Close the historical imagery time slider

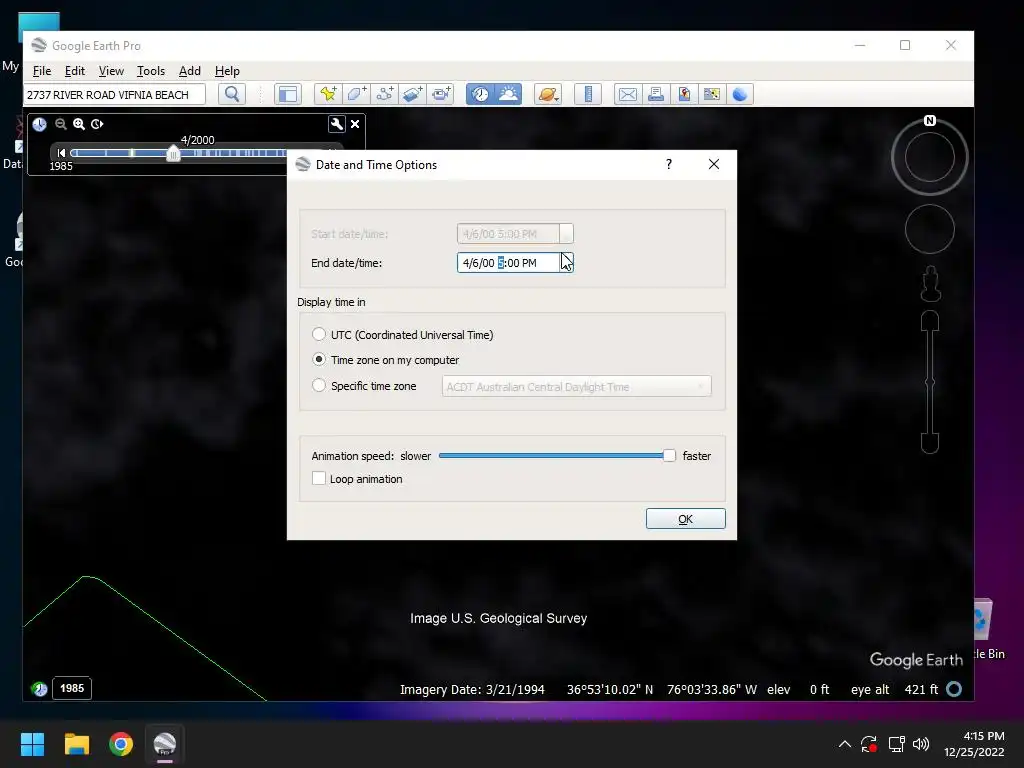point(355,124)
